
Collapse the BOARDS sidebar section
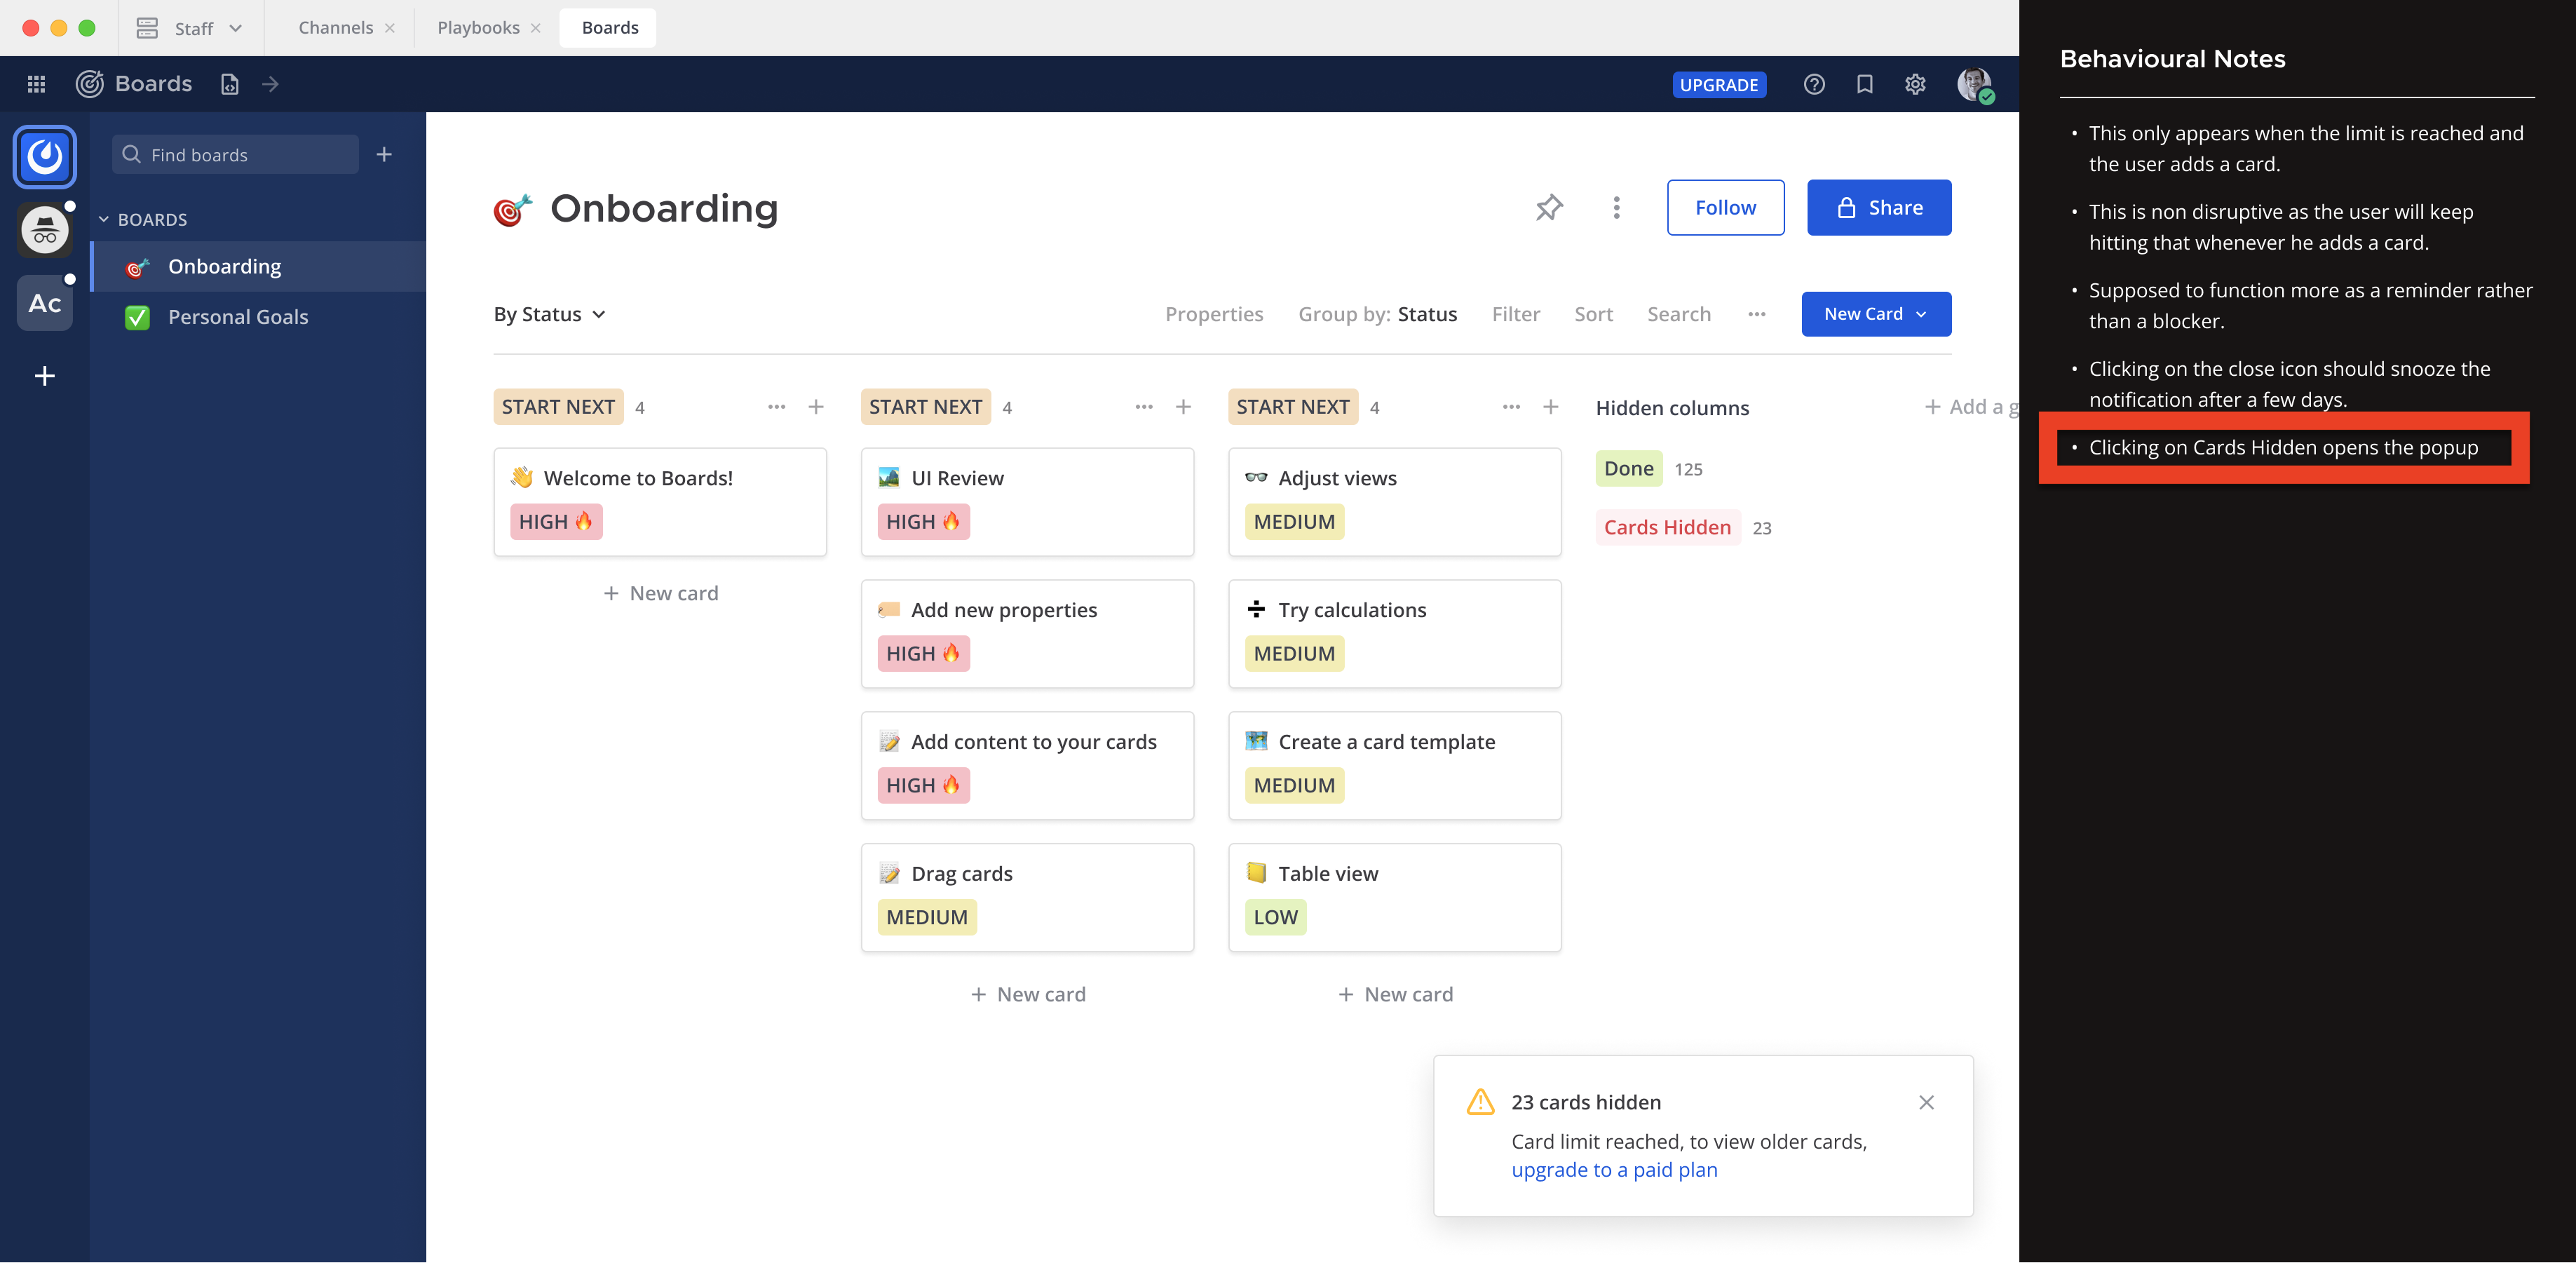click(104, 219)
